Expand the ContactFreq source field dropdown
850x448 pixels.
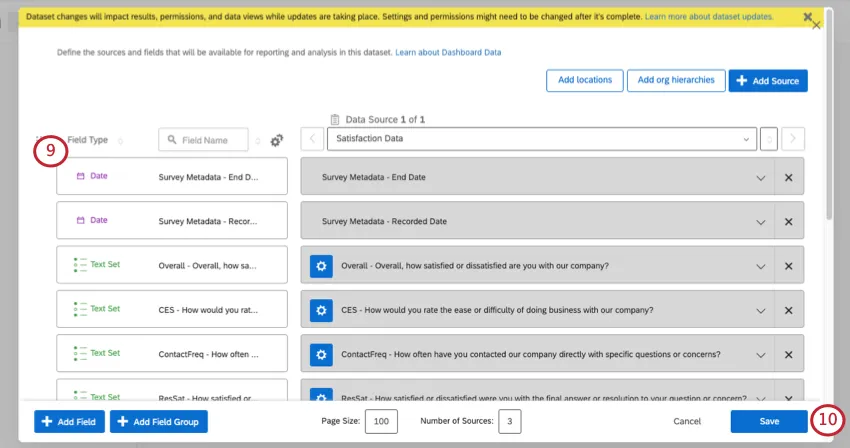click(x=760, y=354)
